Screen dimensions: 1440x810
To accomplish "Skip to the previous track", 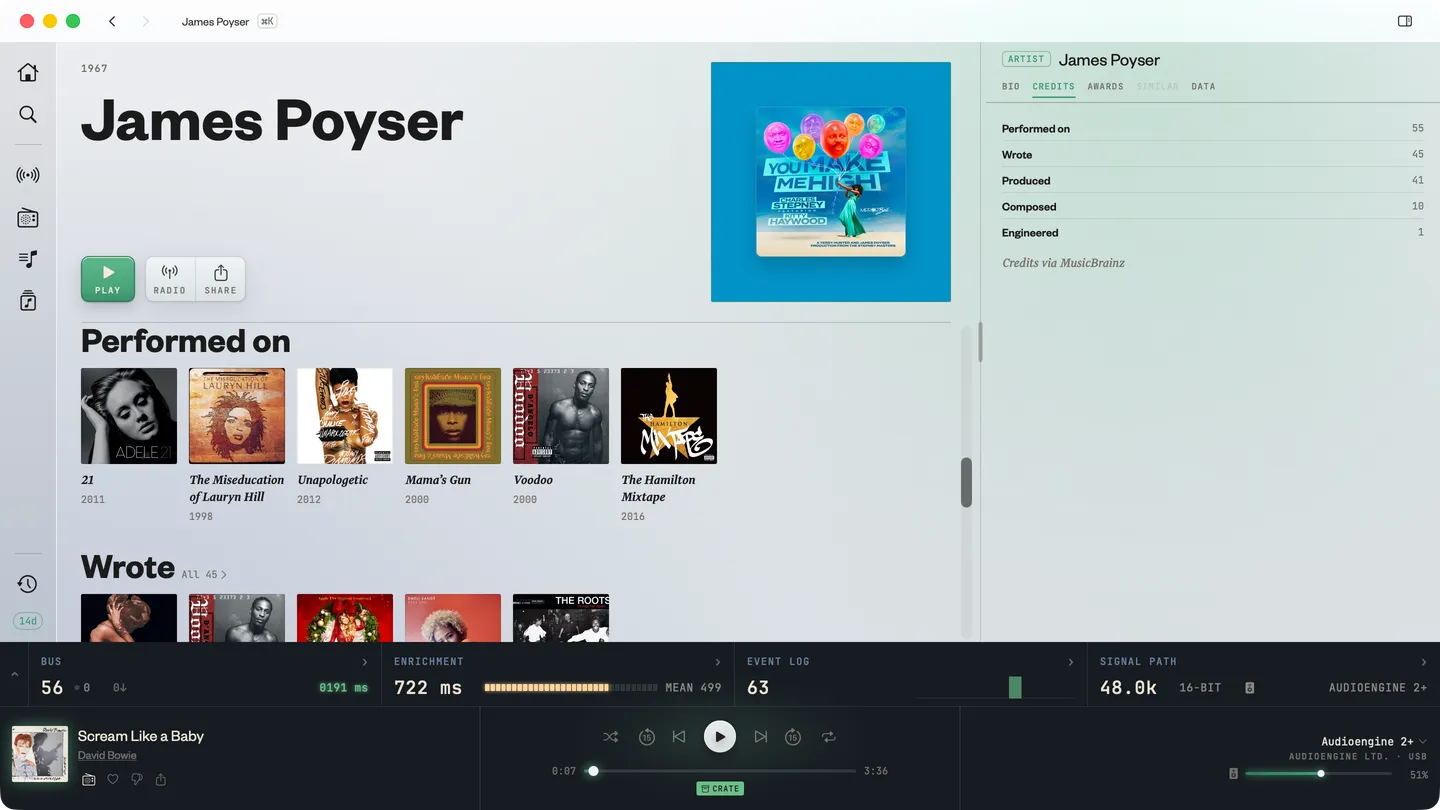I will pyautogui.click(x=679, y=737).
